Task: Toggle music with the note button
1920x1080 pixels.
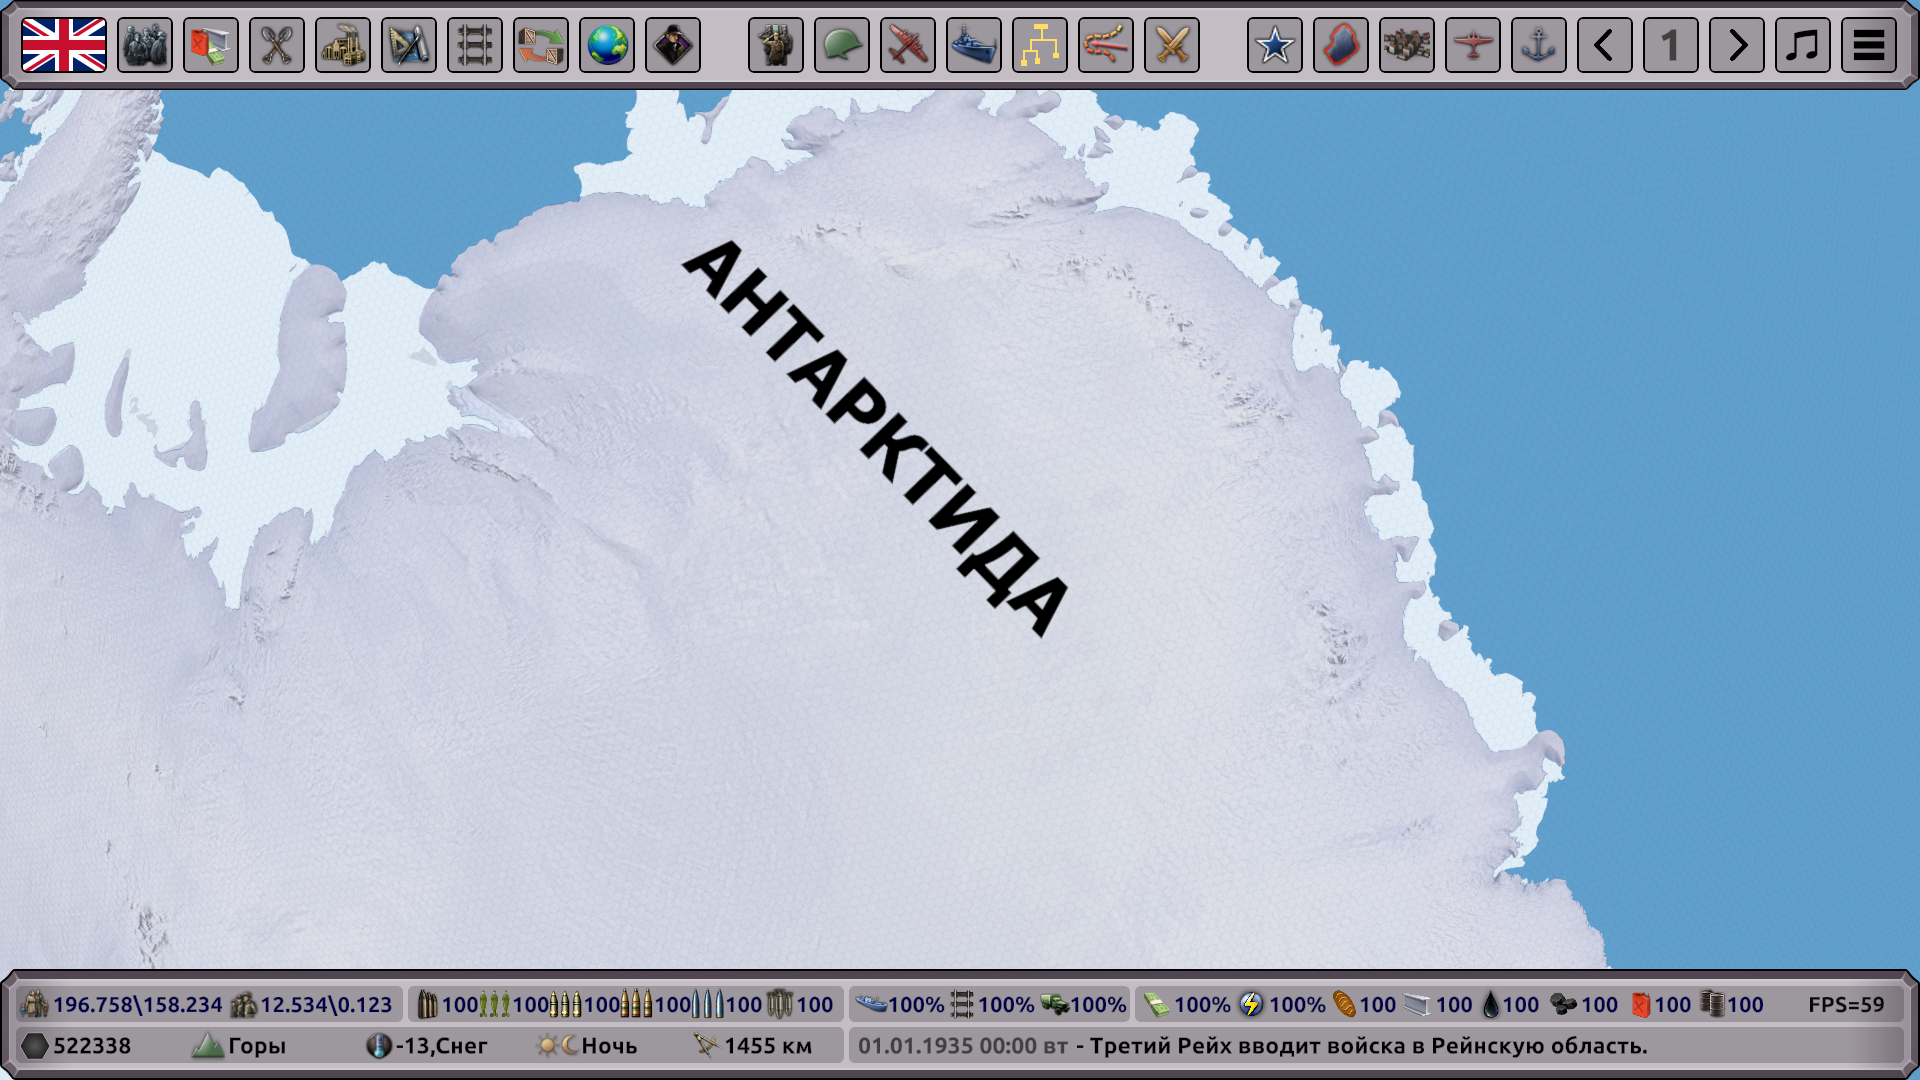Action: pyautogui.click(x=1803, y=45)
